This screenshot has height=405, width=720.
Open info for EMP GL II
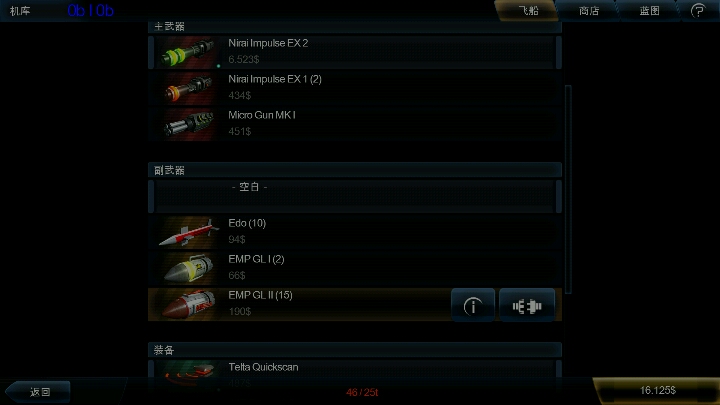click(x=473, y=305)
